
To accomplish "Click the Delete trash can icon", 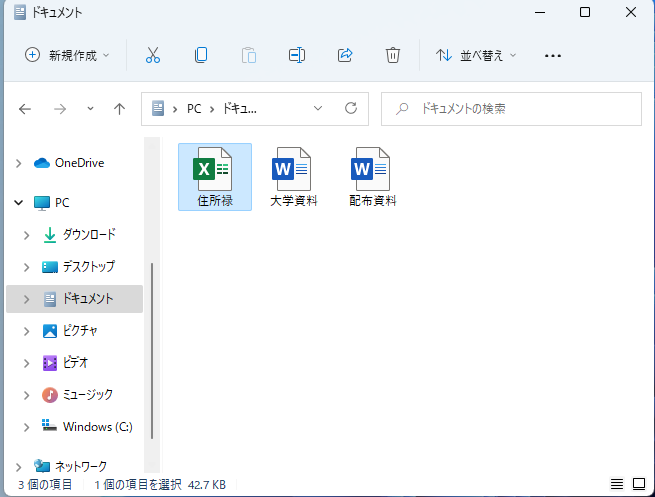I will click(393, 55).
